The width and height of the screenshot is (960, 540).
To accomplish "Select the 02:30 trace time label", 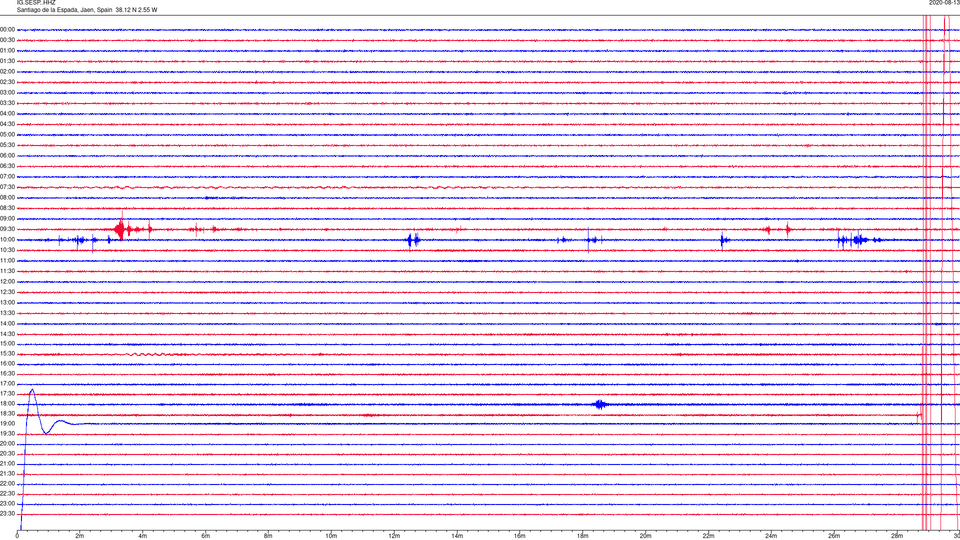I will (x=7, y=82).
